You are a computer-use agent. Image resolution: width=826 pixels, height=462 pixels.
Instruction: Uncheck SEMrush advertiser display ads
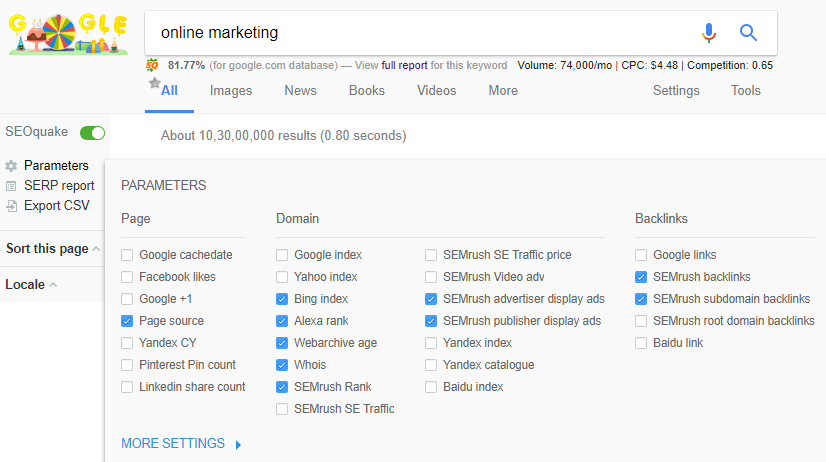[x=431, y=299]
